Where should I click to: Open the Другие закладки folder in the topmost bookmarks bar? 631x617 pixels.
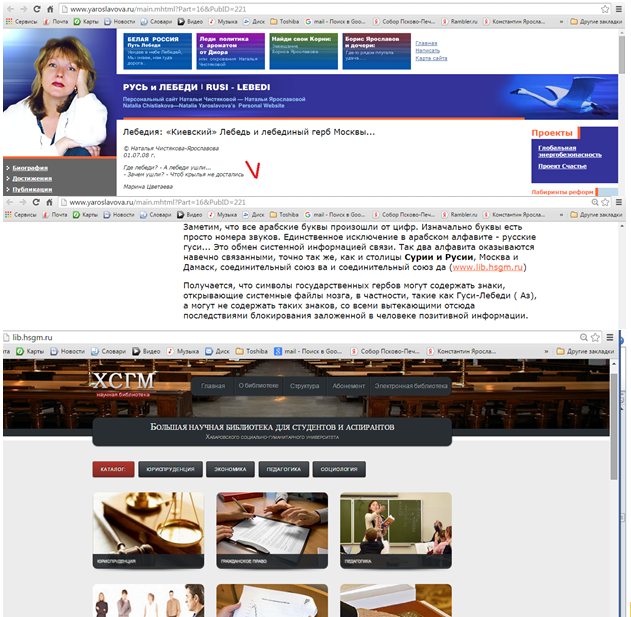tap(596, 22)
